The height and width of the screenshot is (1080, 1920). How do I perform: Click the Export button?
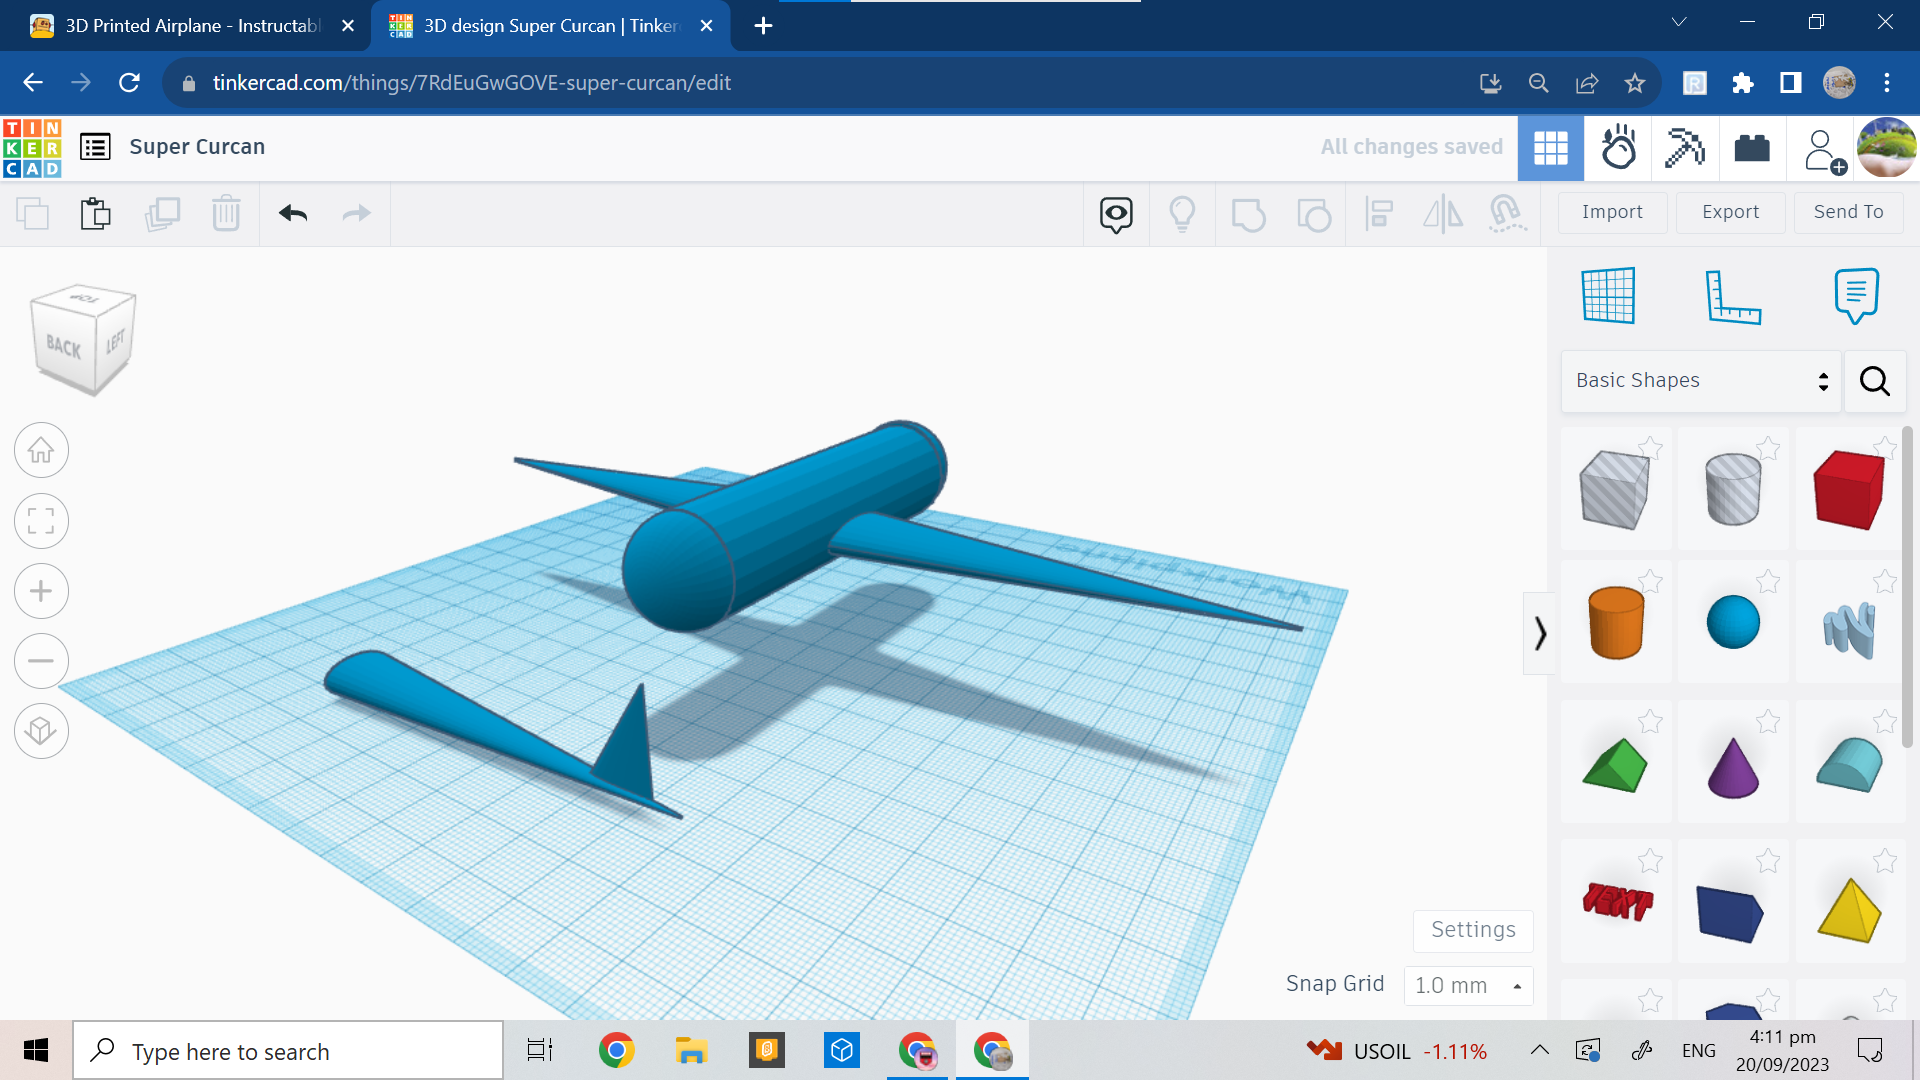(1730, 212)
